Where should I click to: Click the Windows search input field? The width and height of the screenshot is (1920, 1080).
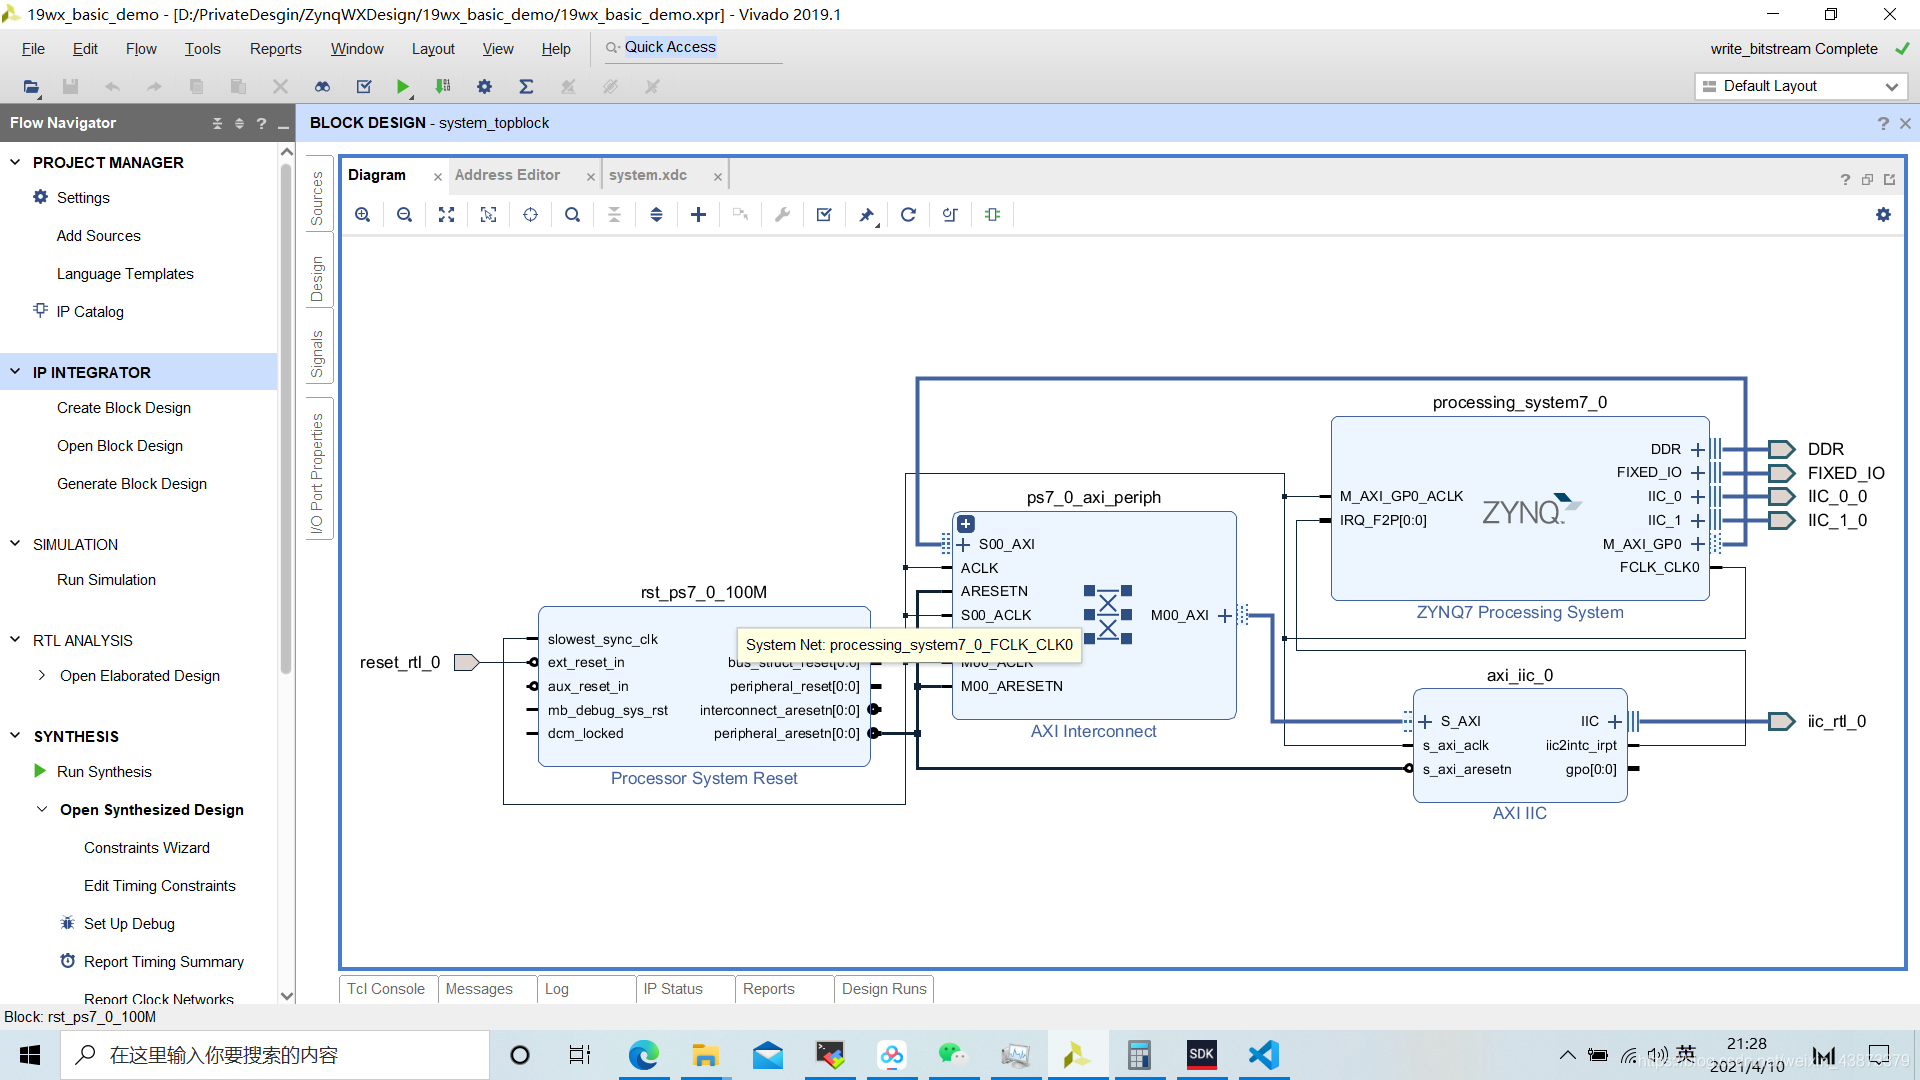(275, 1055)
